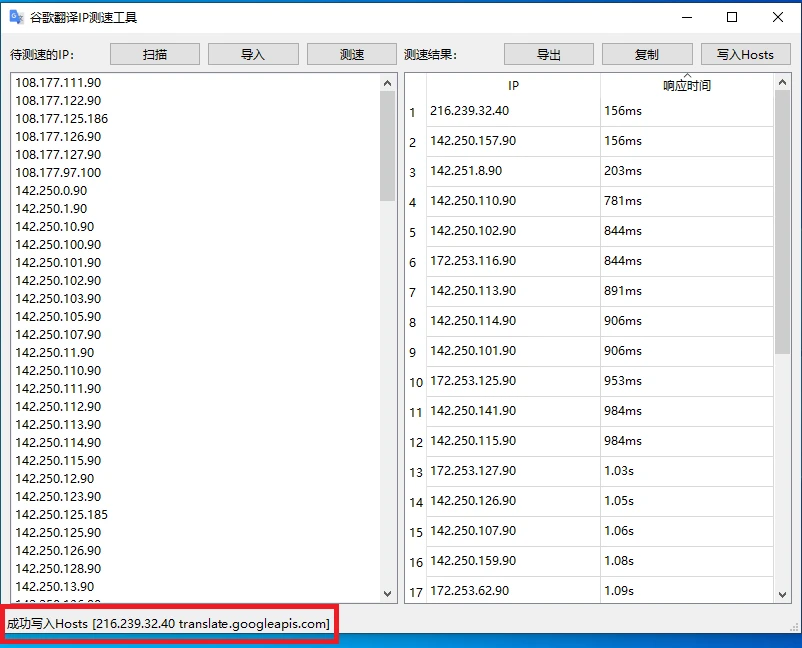Click the IP list scroll-up arrow
The image size is (802, 648).
388,83
